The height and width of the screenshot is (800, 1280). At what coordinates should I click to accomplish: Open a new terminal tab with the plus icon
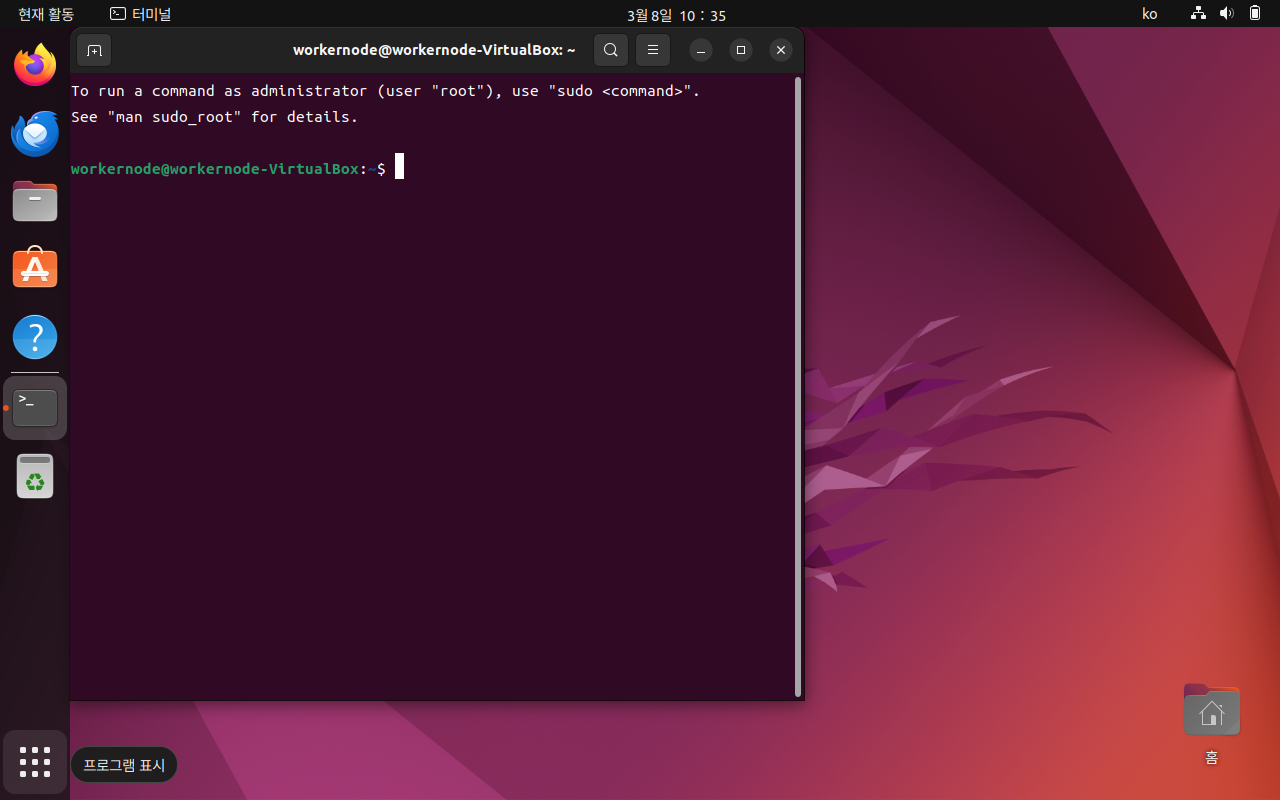[94, 50]
